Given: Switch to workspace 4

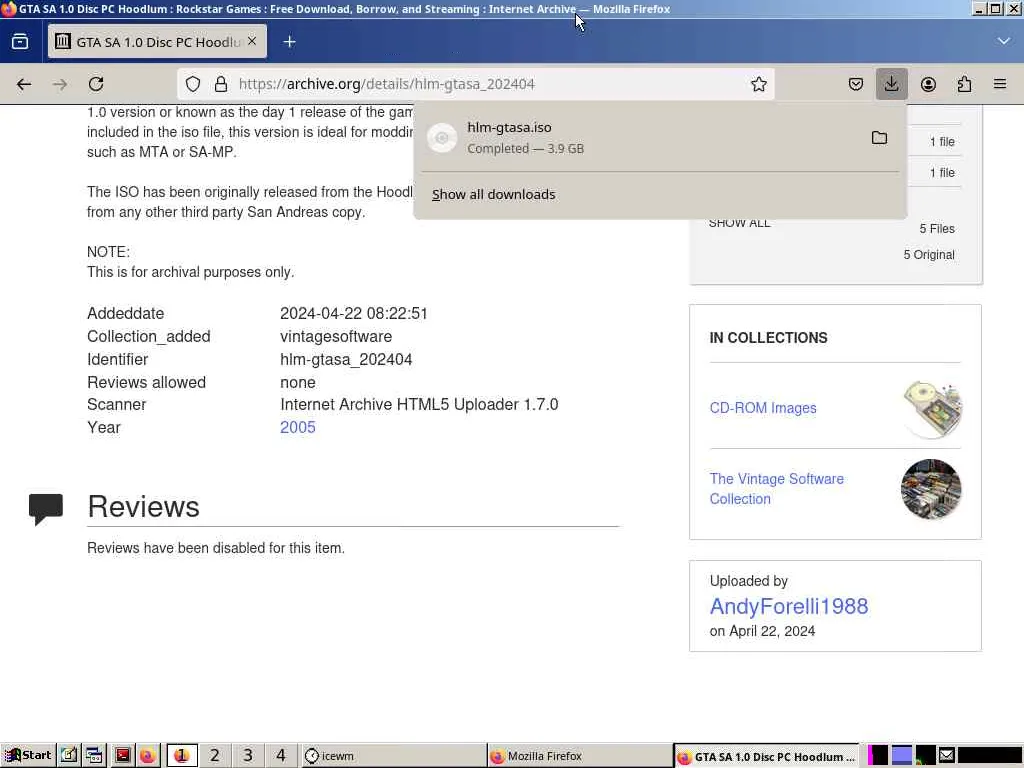Looking at the screenshot, I should point(281,756).
